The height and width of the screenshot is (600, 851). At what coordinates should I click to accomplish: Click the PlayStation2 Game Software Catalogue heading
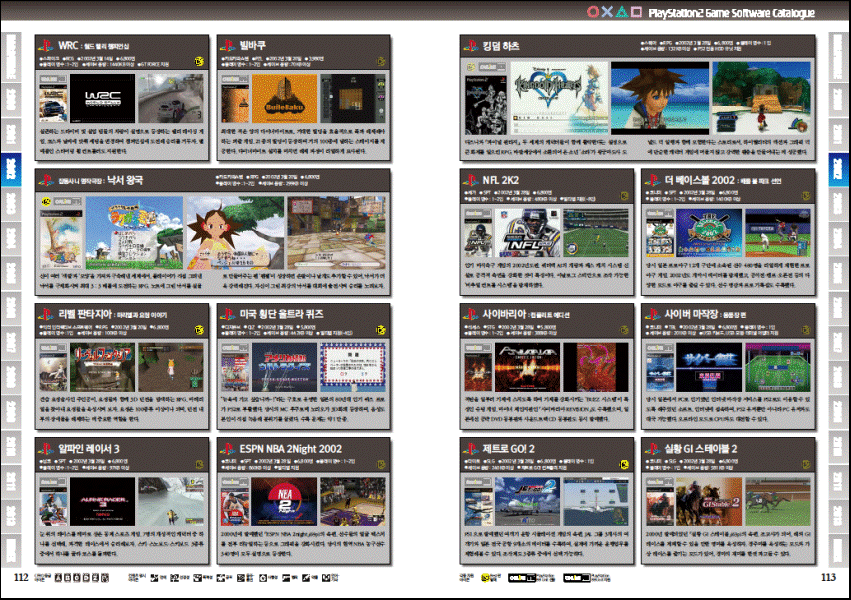tap(732, 12)
